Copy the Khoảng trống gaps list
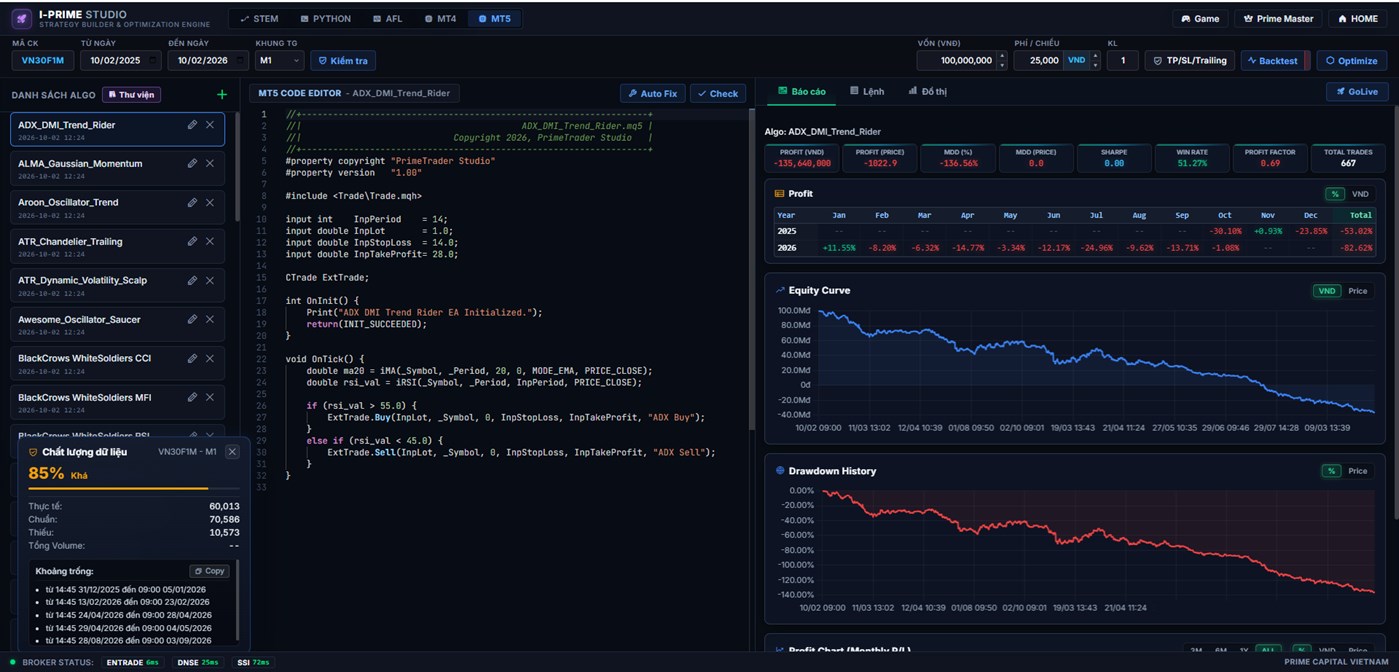The height and width of the screenshot is (672, 1399). point(209,571)
